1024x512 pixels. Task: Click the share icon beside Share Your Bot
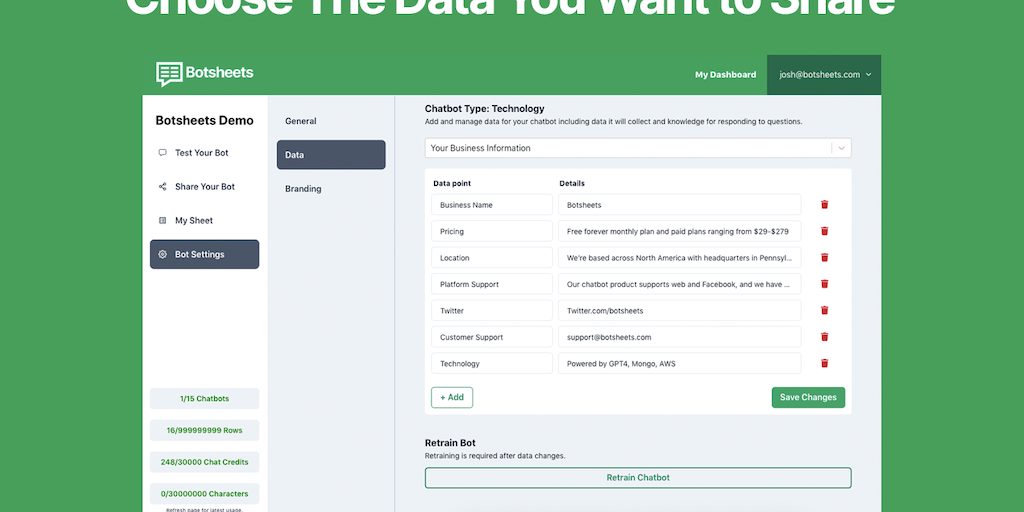tap(163, 187)
